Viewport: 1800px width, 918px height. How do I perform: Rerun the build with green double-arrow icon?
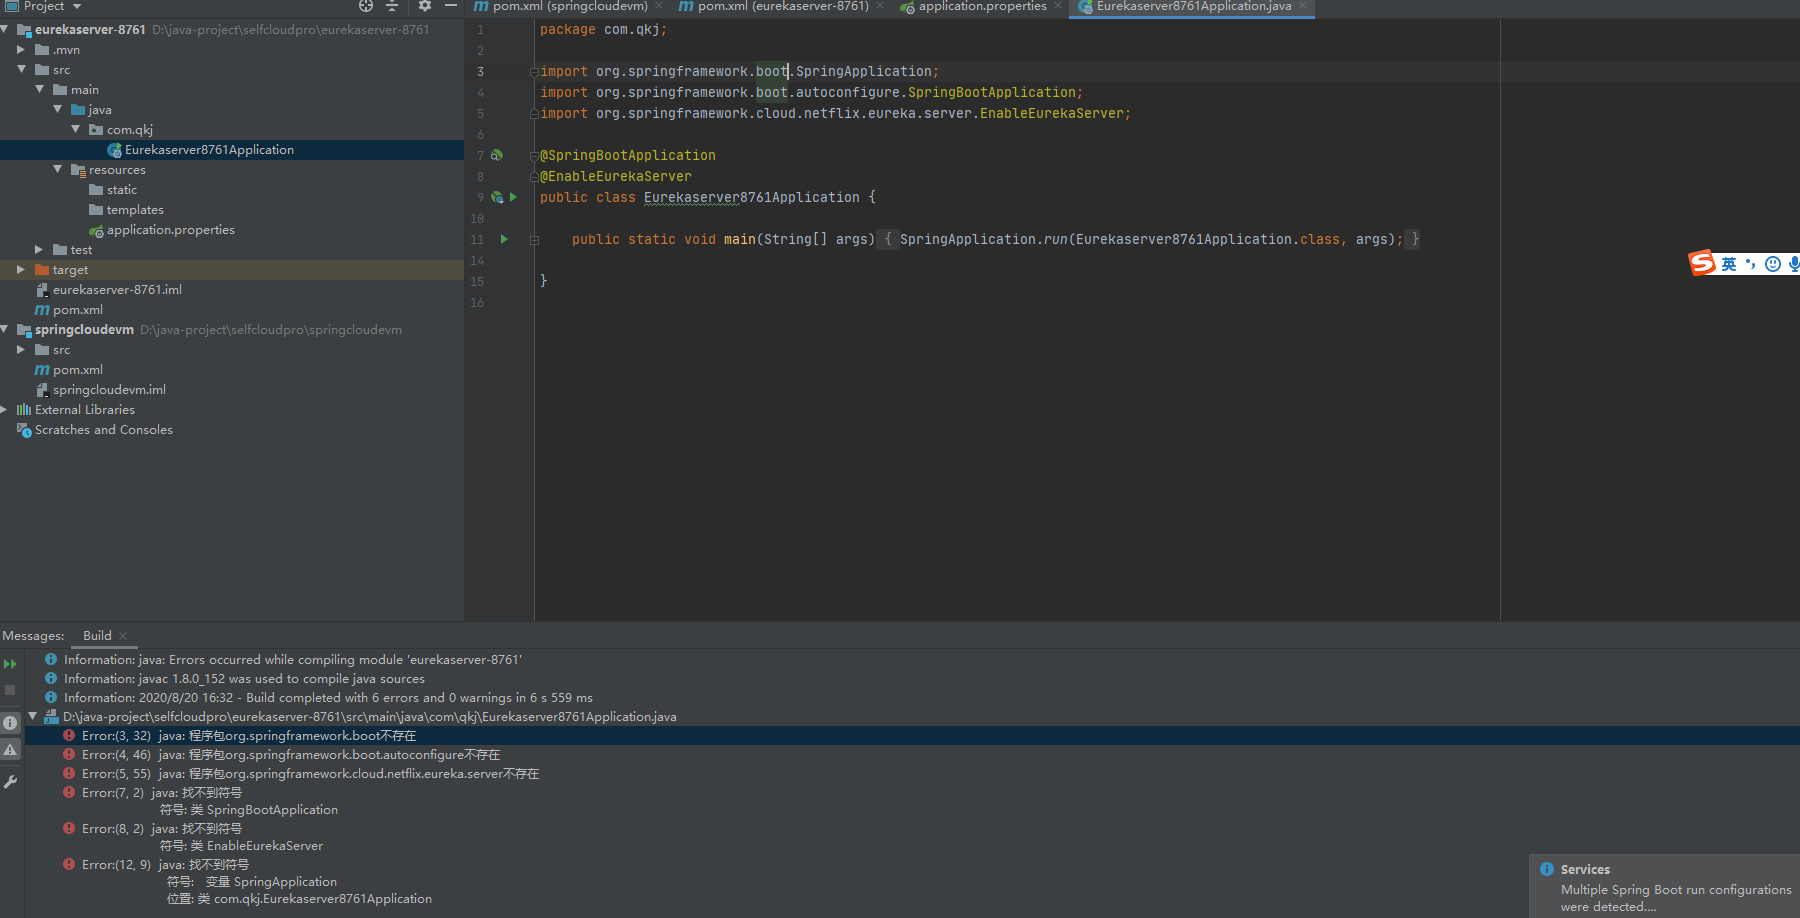point(10,664)
